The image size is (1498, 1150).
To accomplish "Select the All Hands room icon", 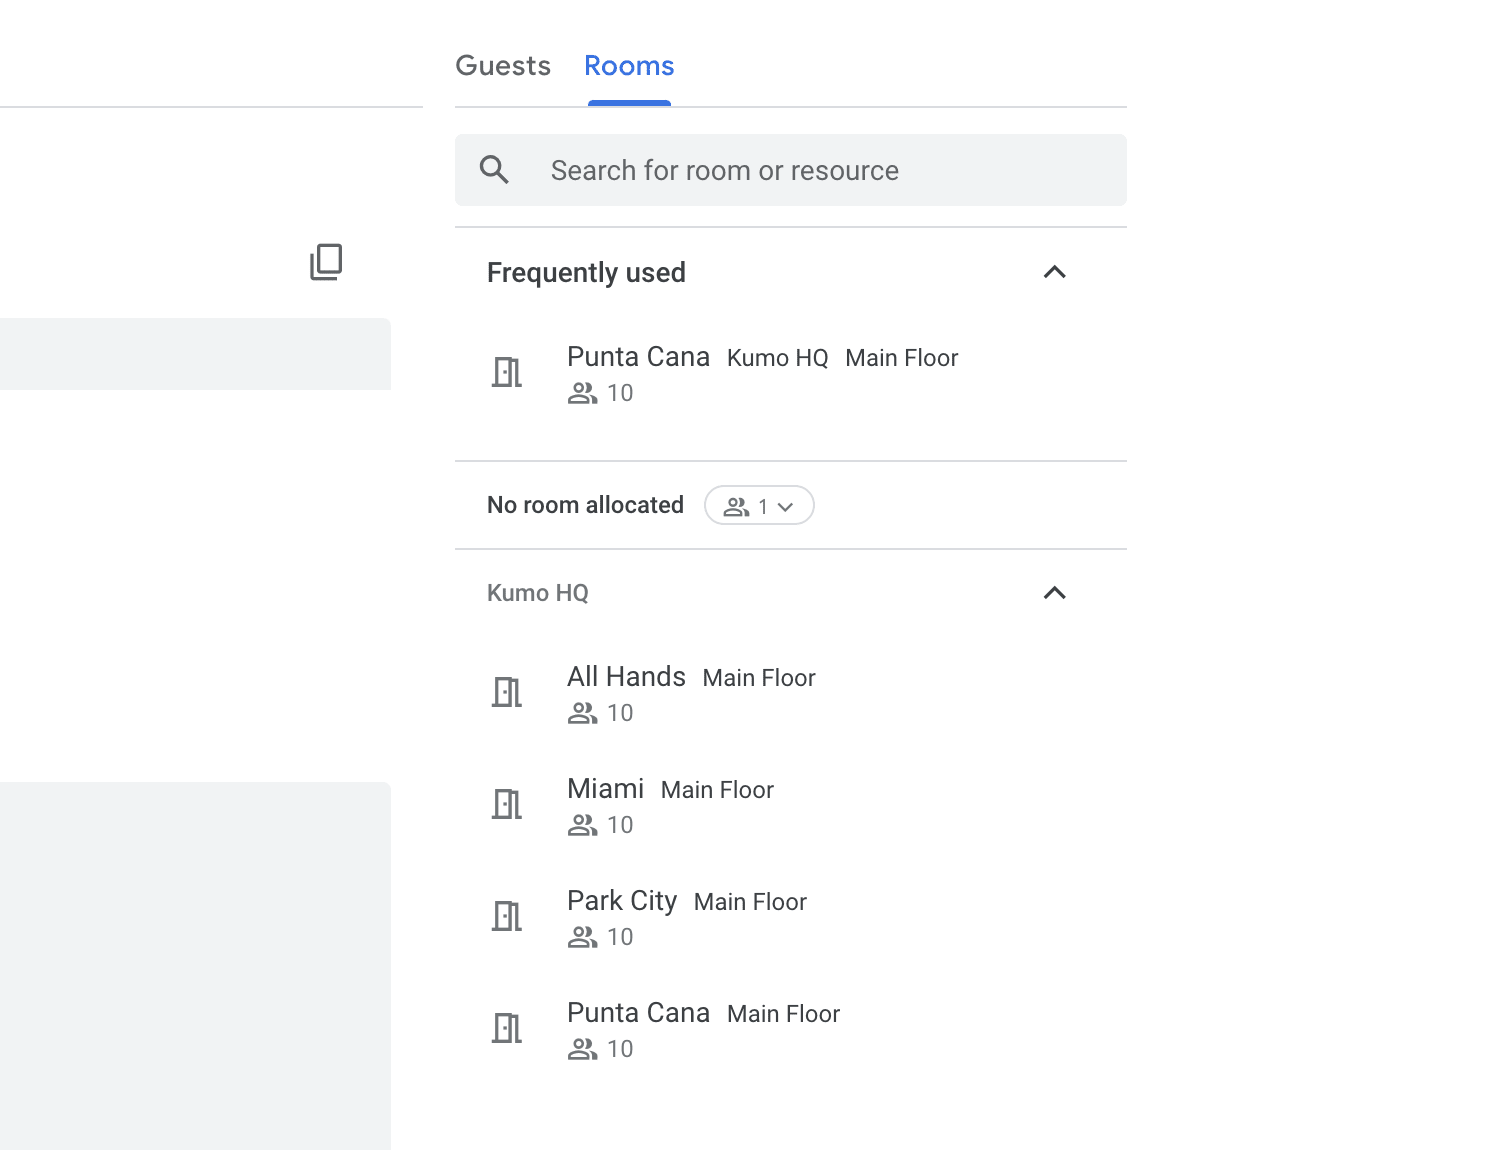I will [507, 691].
